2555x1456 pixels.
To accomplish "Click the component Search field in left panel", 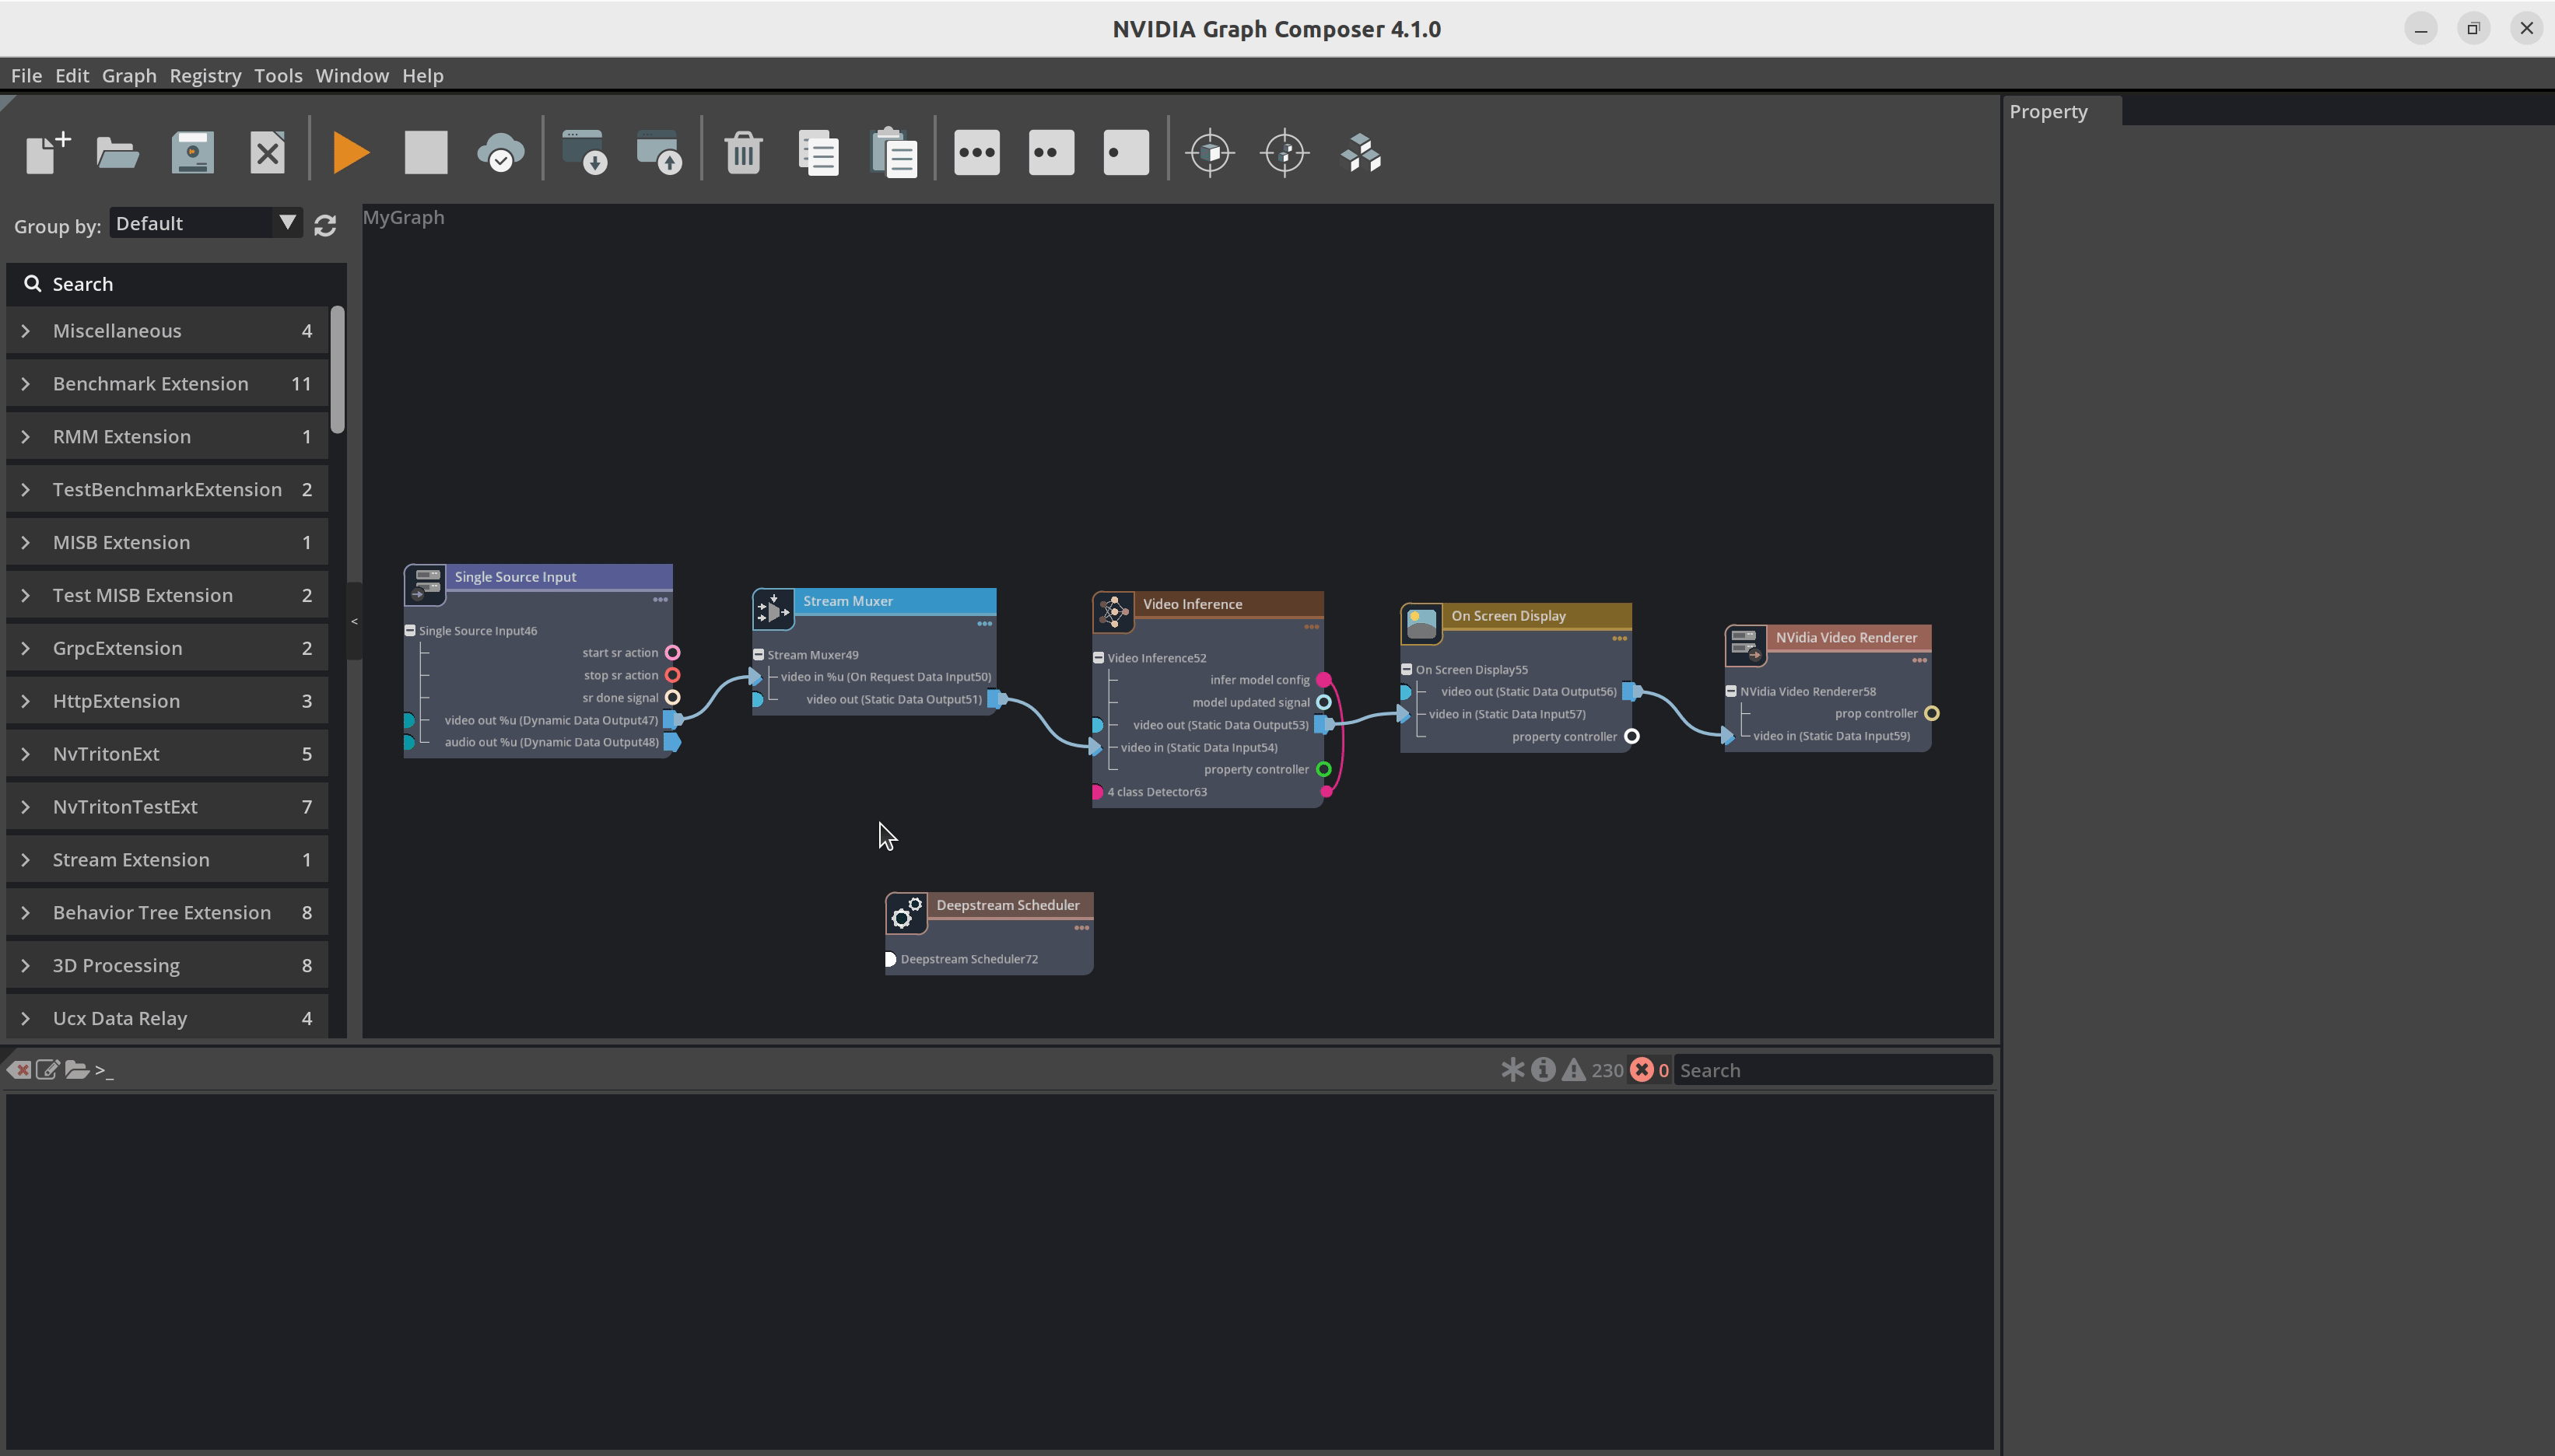I will pos(176,284).
